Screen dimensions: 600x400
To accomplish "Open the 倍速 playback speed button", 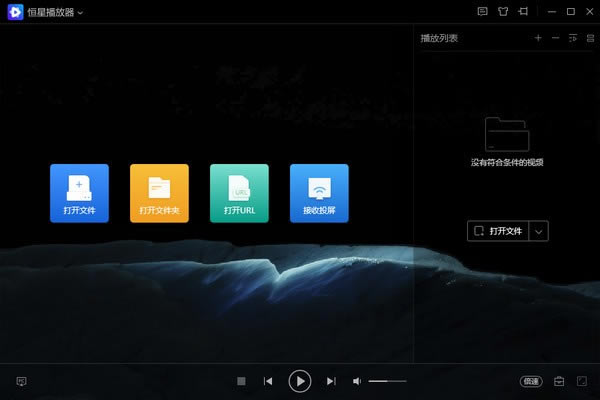I will tap(530, 381).
